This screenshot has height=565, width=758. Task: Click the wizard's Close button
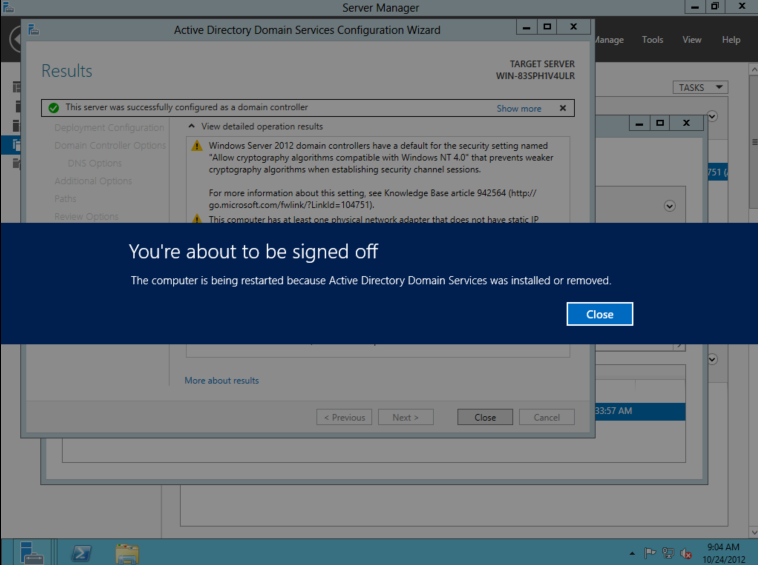tap(485, 417)
